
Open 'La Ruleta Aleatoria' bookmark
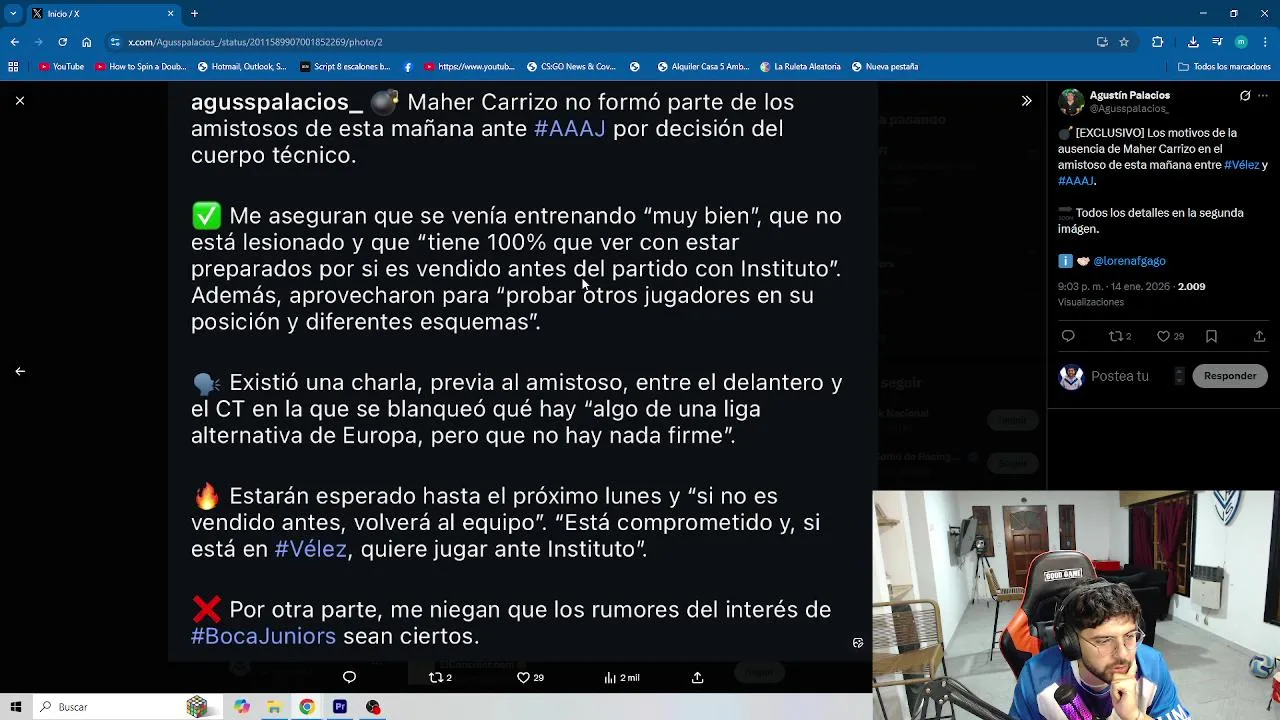(x=800, y=67)
